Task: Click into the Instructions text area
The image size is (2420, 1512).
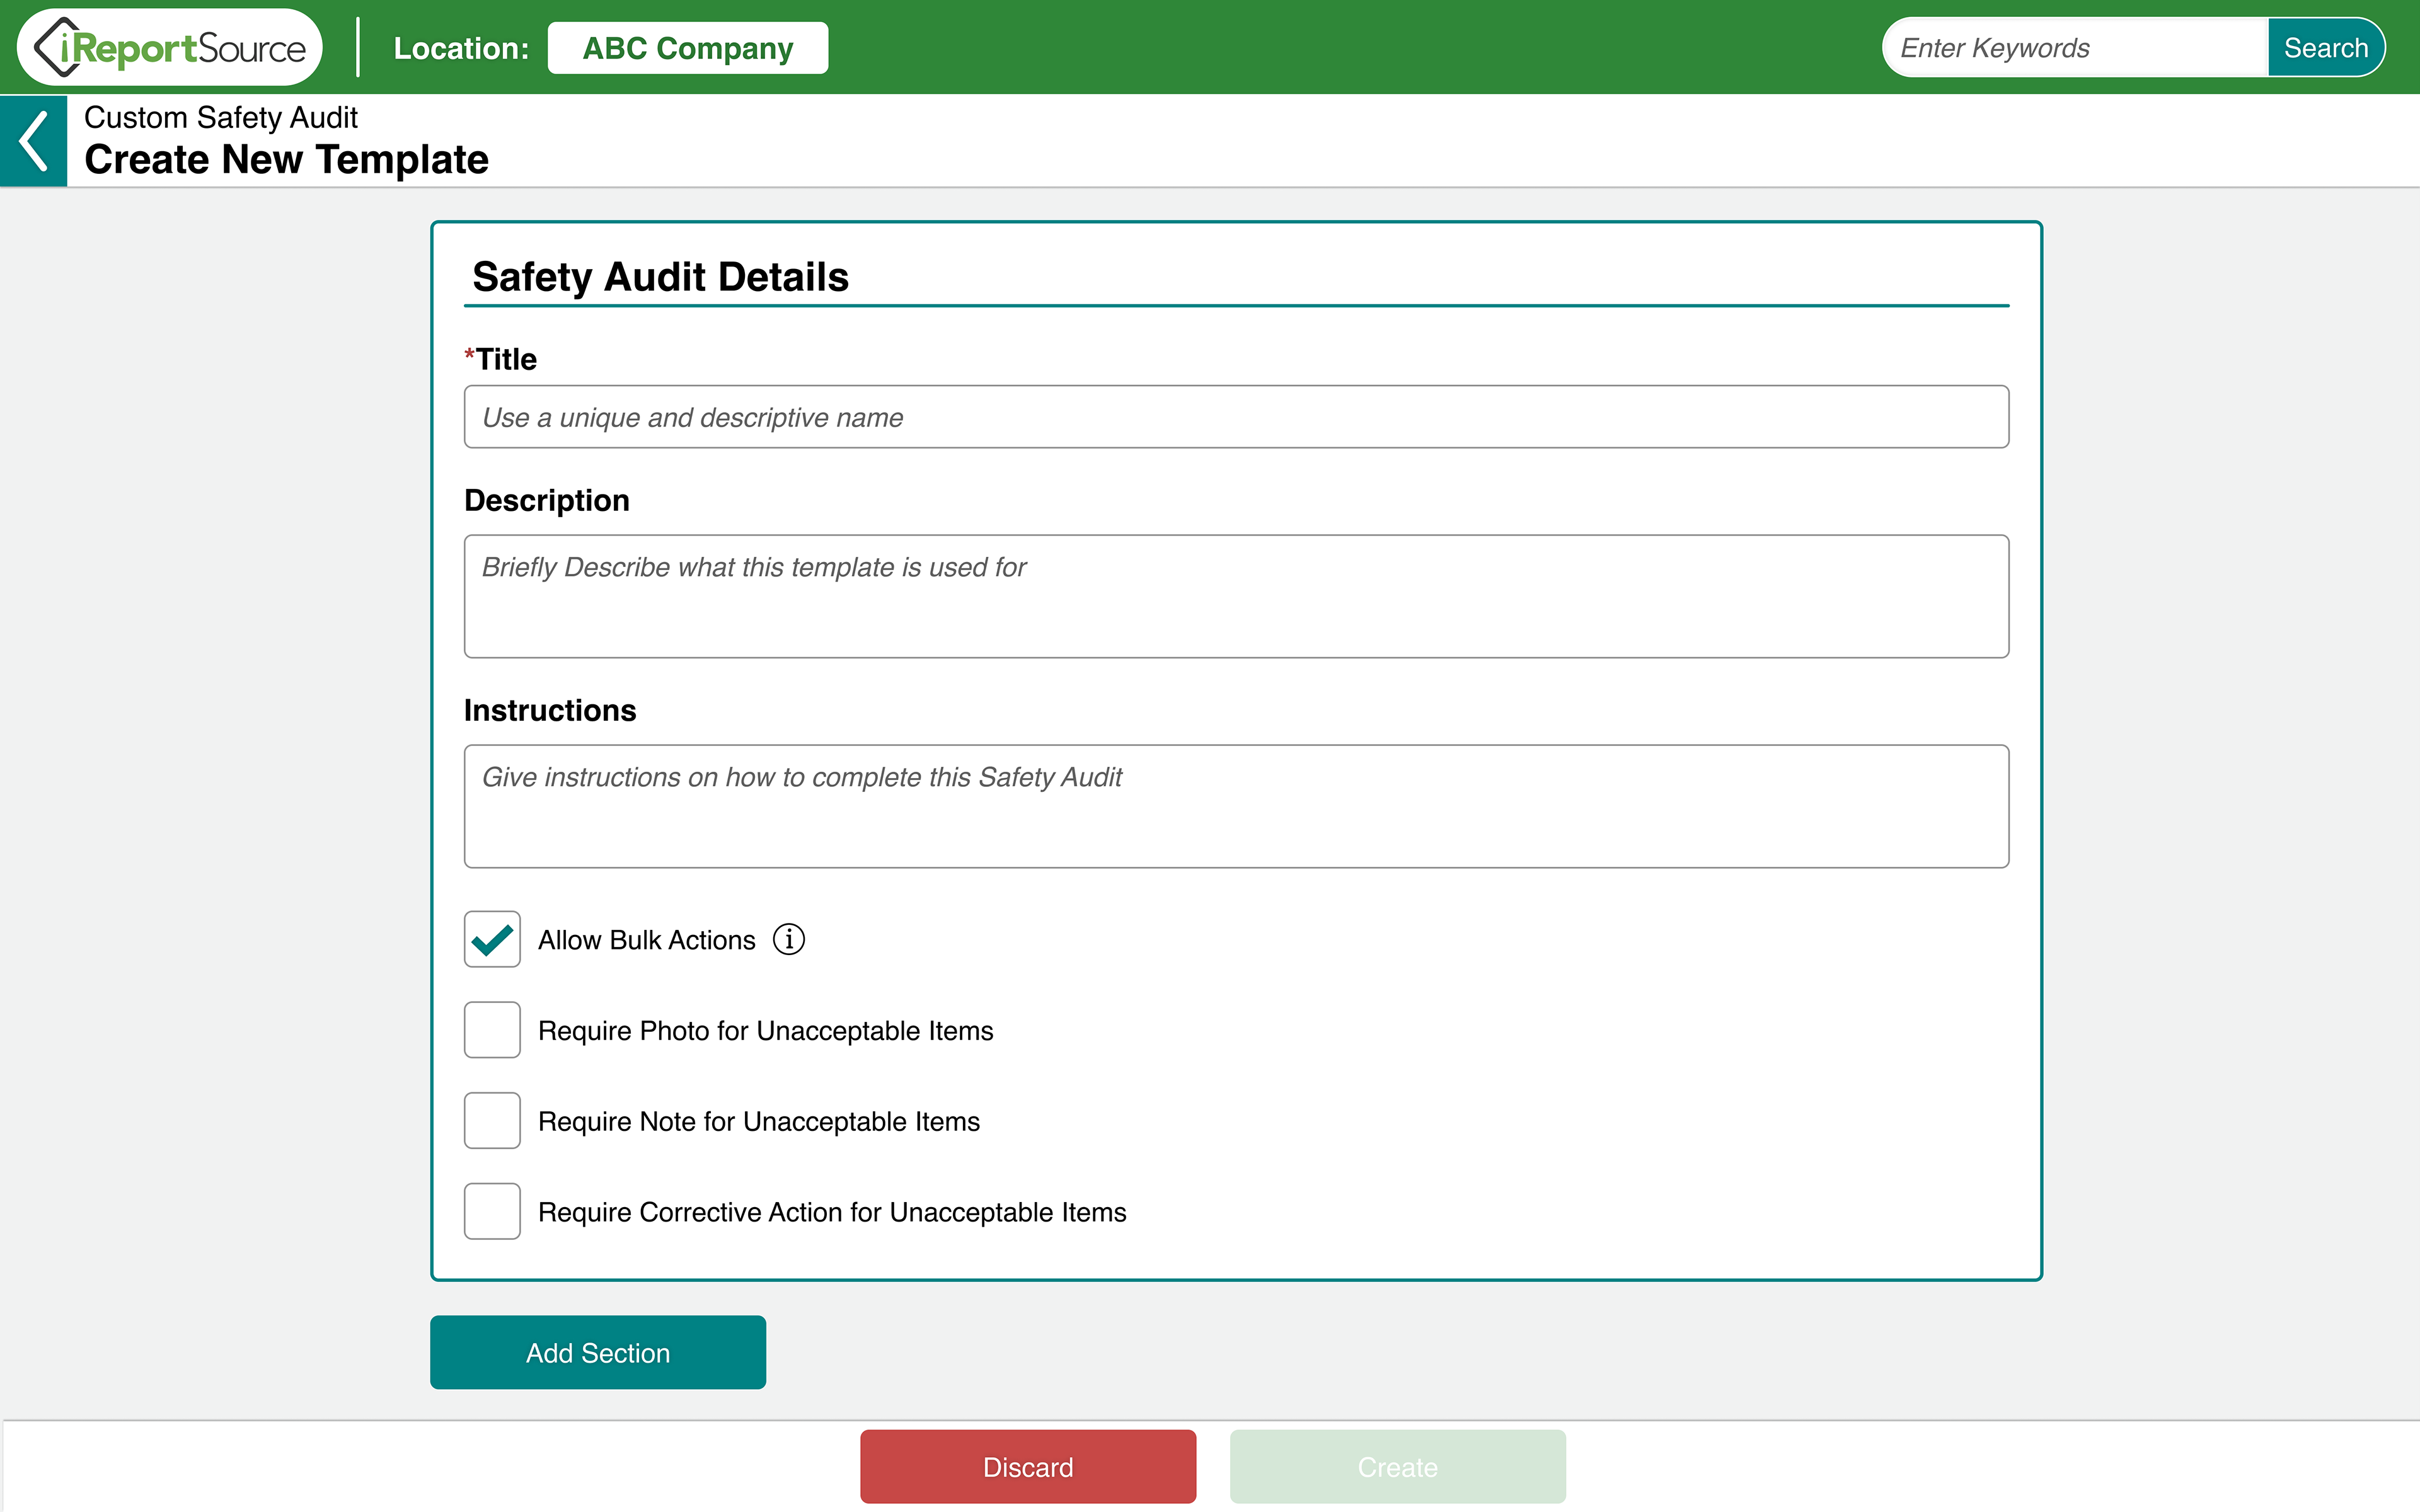Action: click(1236, 806)
